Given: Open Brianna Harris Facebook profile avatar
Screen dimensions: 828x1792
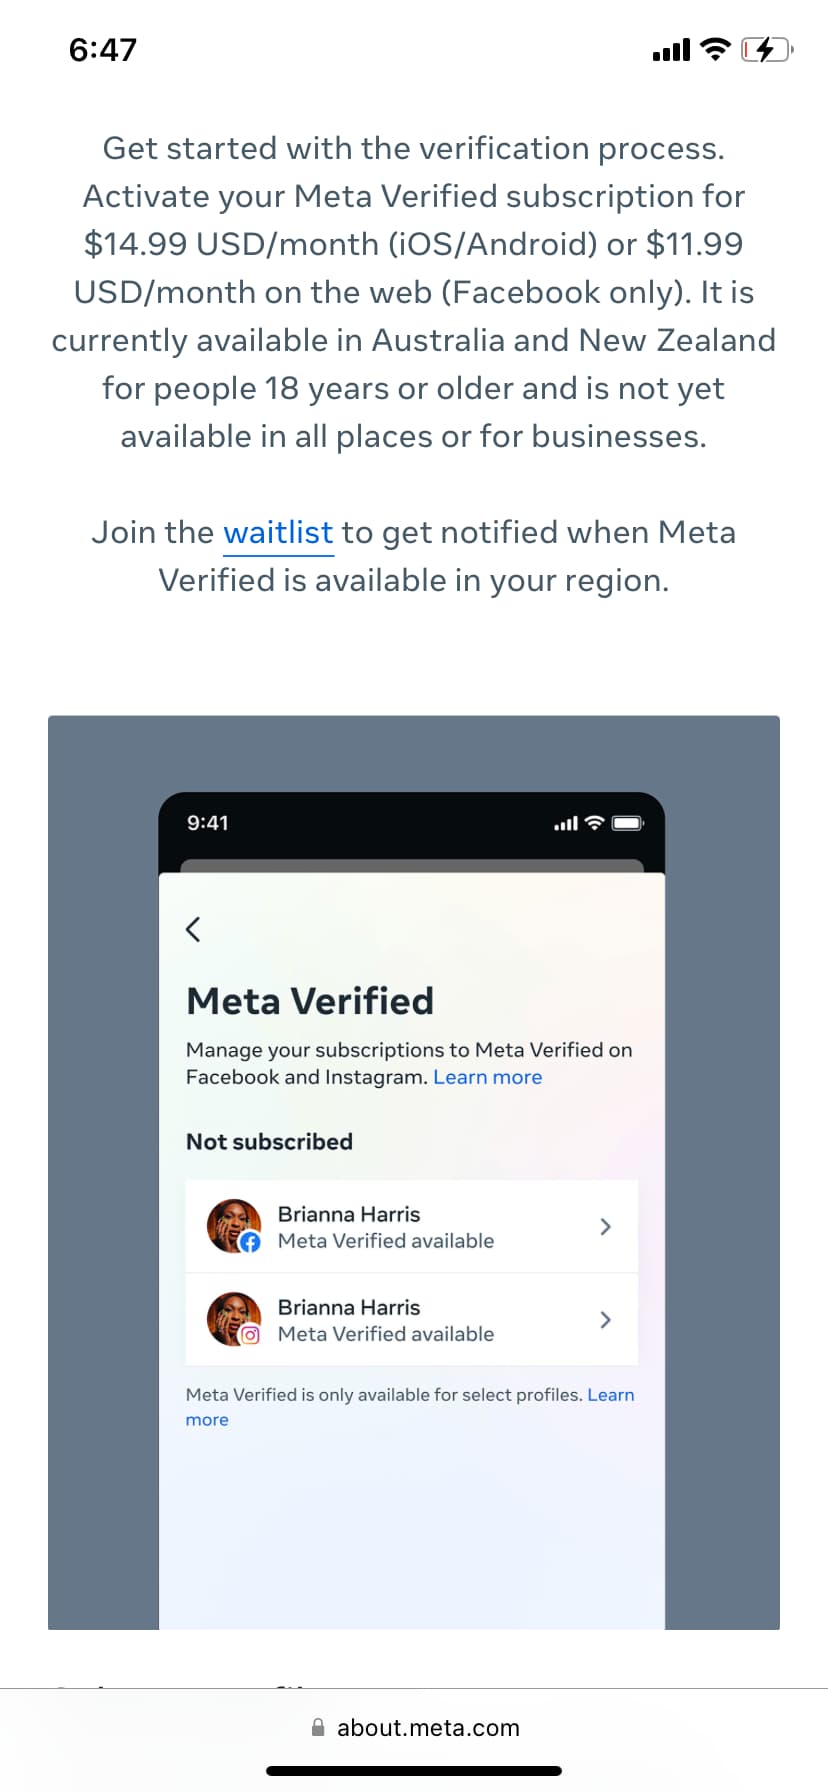Looking at the screenshot, I should 233,1226.
